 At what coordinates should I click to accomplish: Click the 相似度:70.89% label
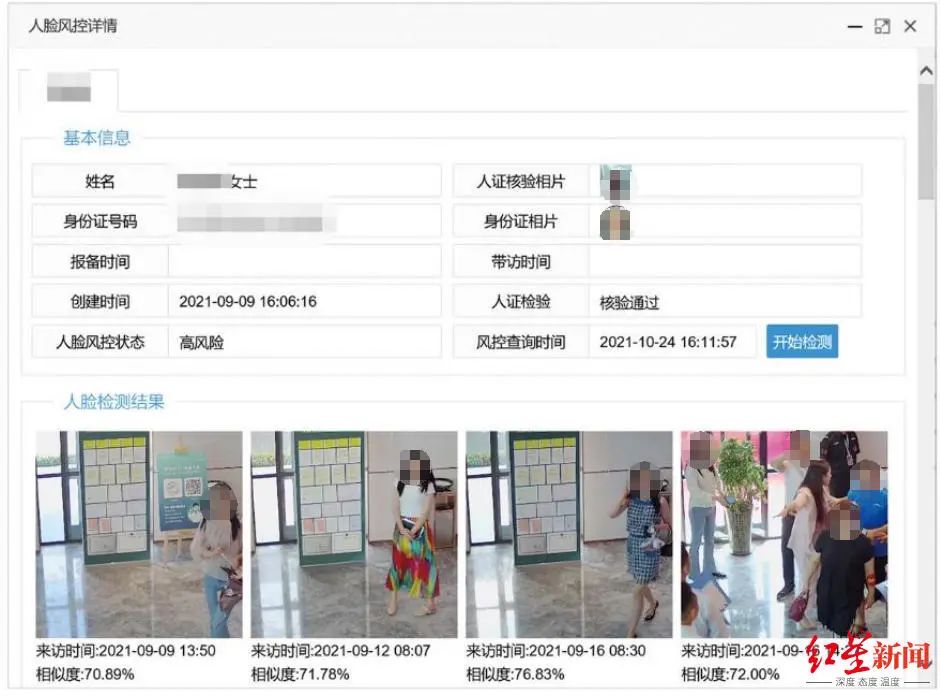tap(85, 674)
